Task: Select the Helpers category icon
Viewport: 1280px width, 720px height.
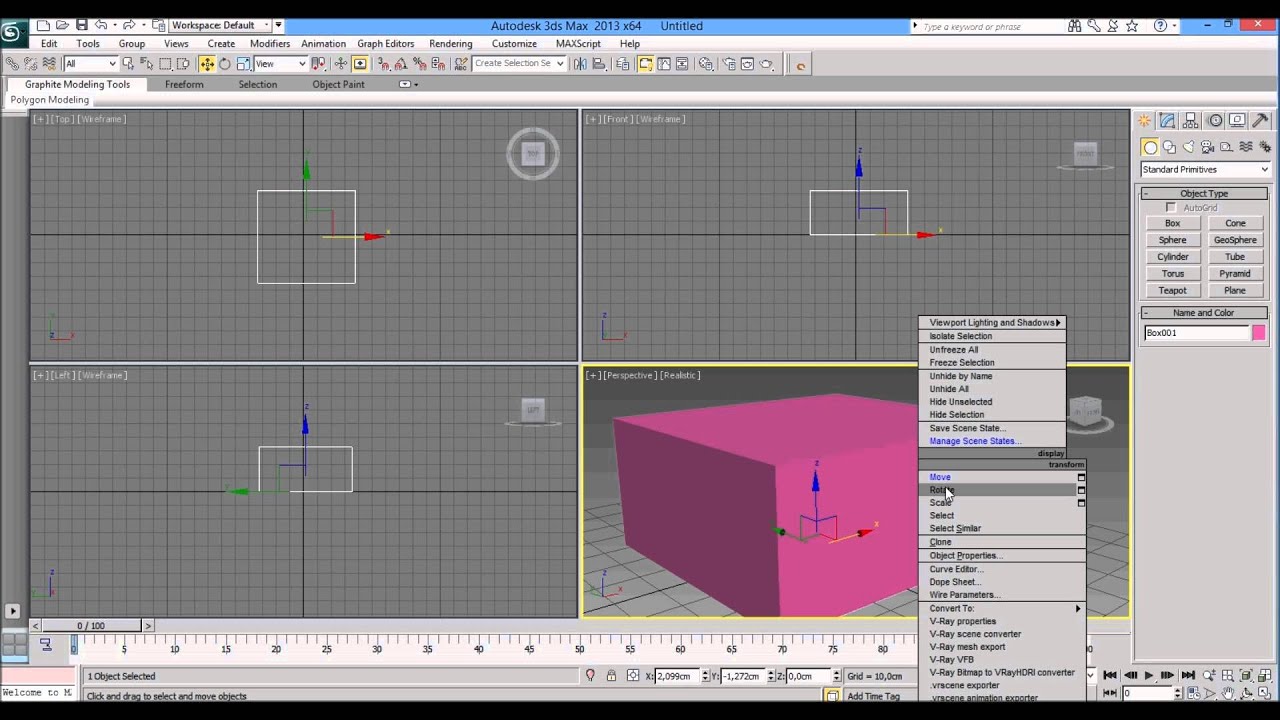Action: coord(1226,147)
